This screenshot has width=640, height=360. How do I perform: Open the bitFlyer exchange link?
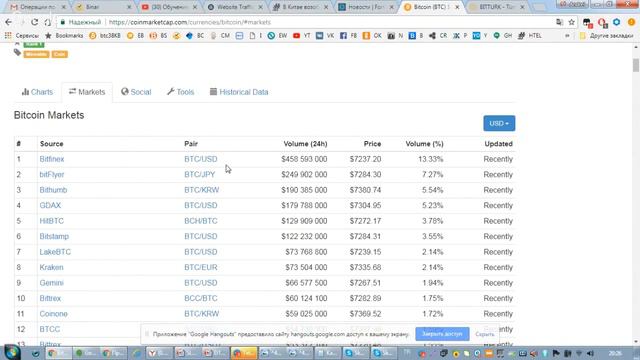point(52,175)
